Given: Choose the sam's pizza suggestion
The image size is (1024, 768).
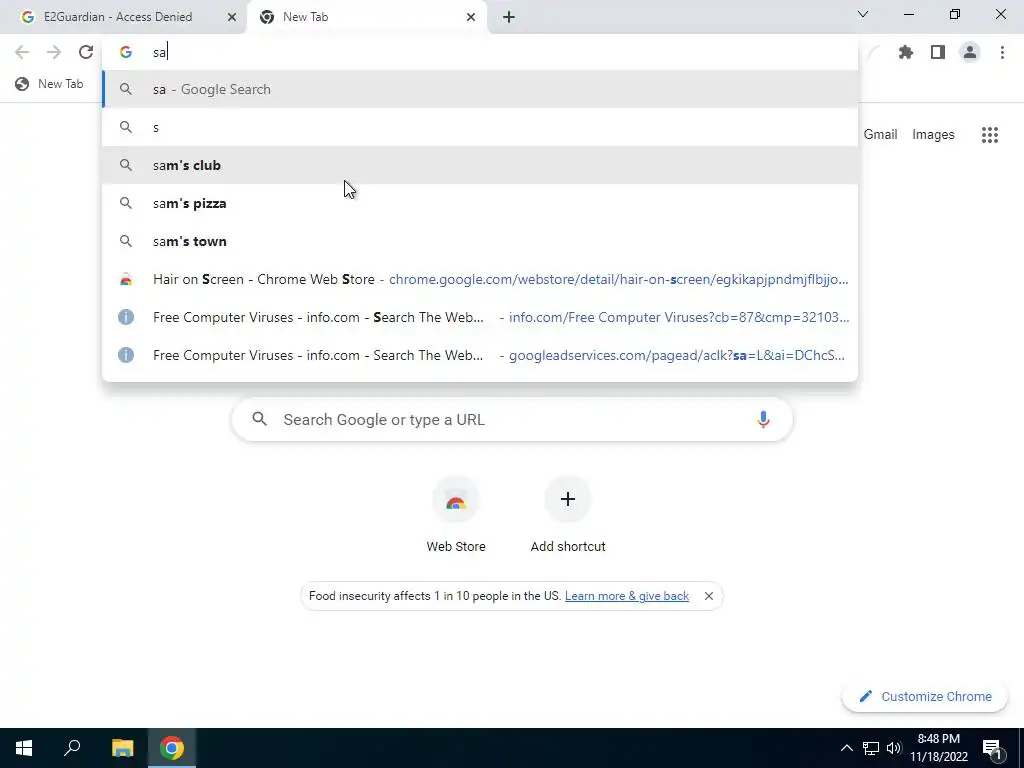Looking at the screenshot, I should click(x=480, y=203).
